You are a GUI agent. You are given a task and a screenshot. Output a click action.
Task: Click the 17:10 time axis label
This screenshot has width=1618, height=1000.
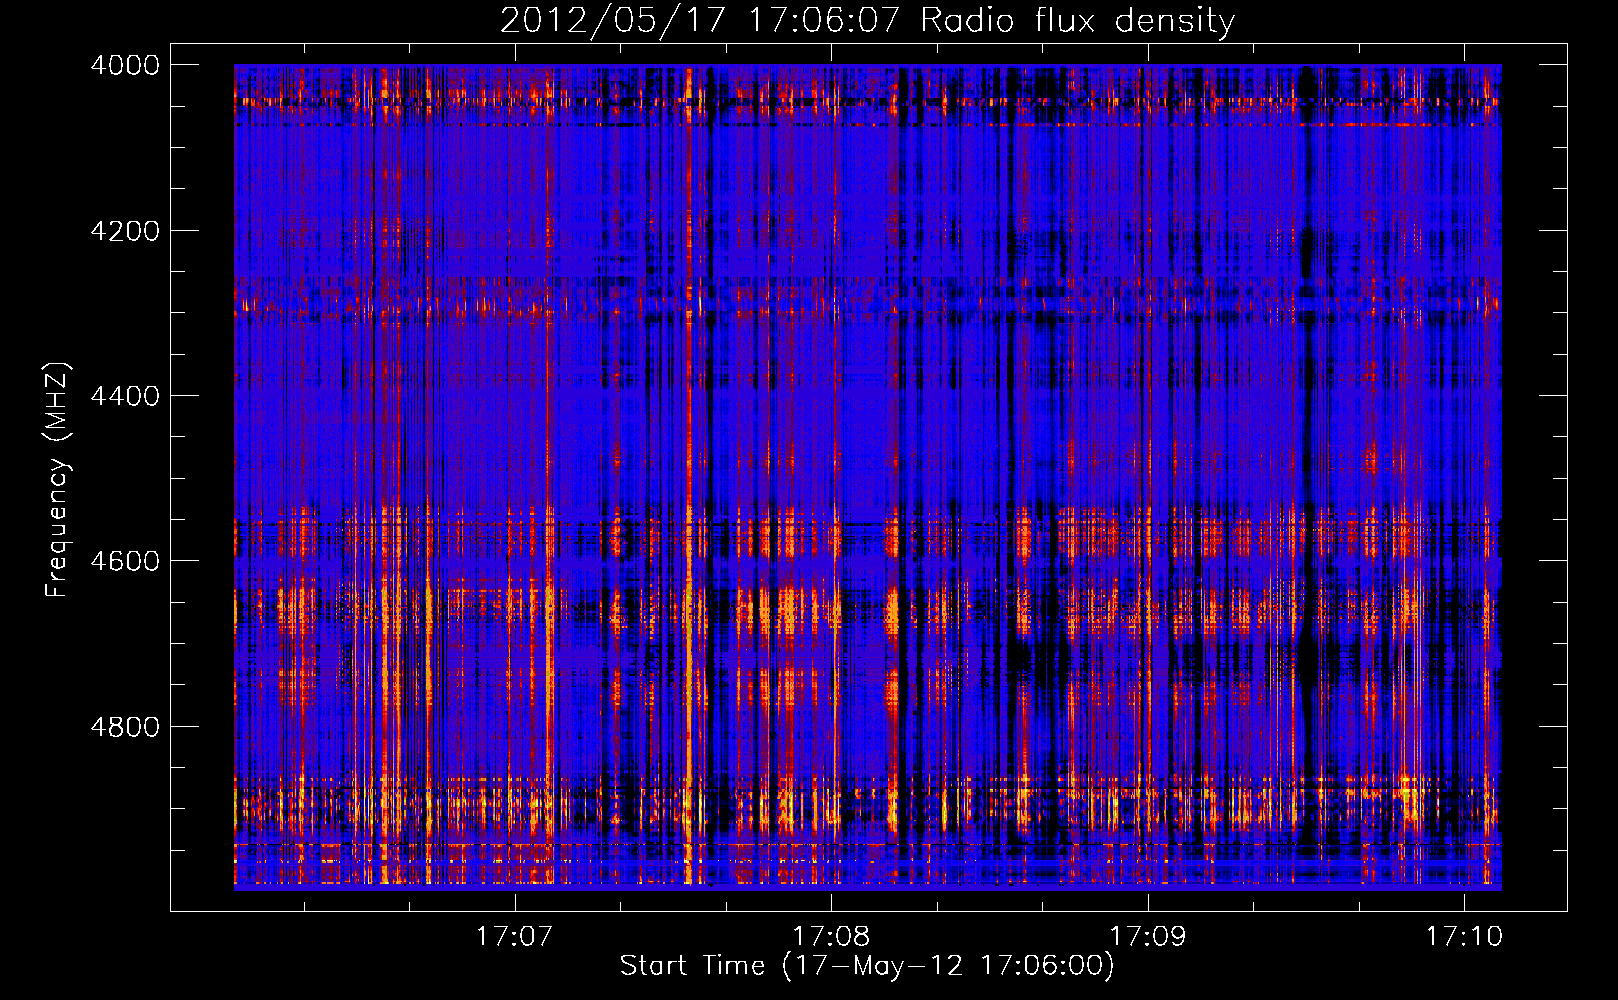1464,936
